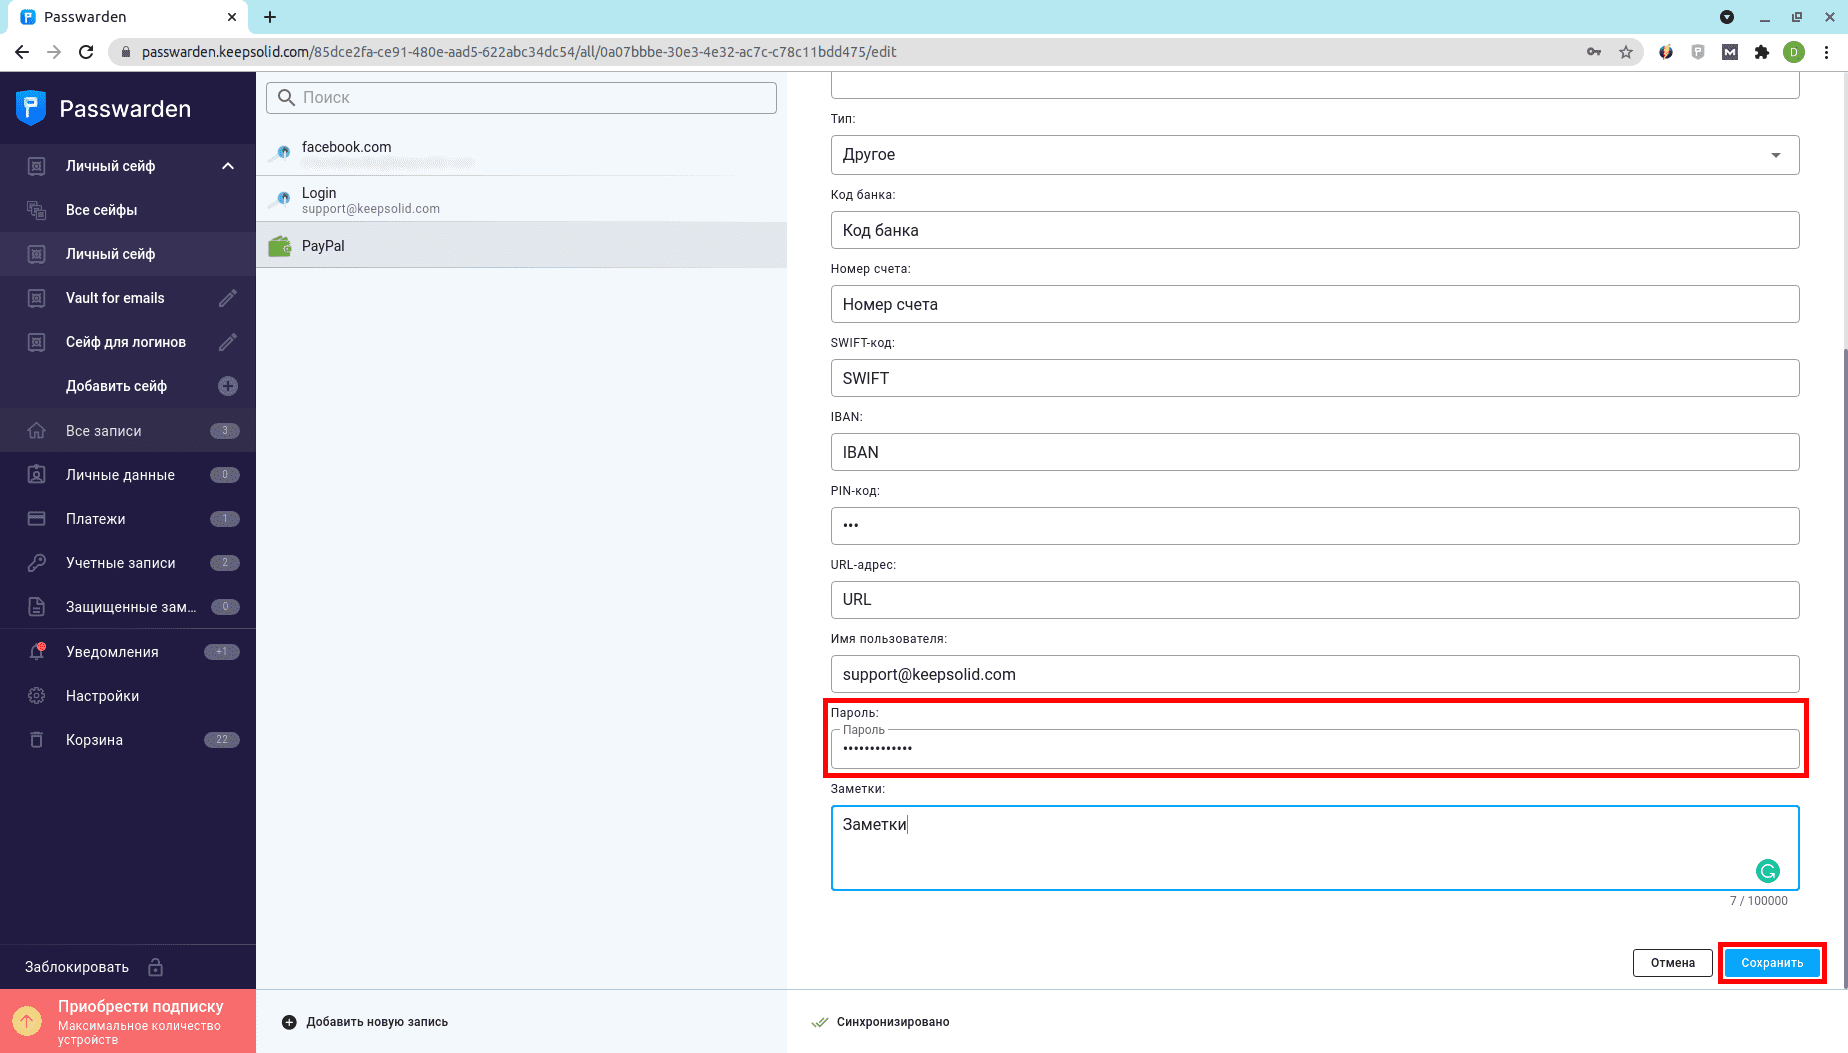Screen dimensions: 1848x1053
Task: Bookmark this page with the star icon
Action: (x=1626, y=52)
